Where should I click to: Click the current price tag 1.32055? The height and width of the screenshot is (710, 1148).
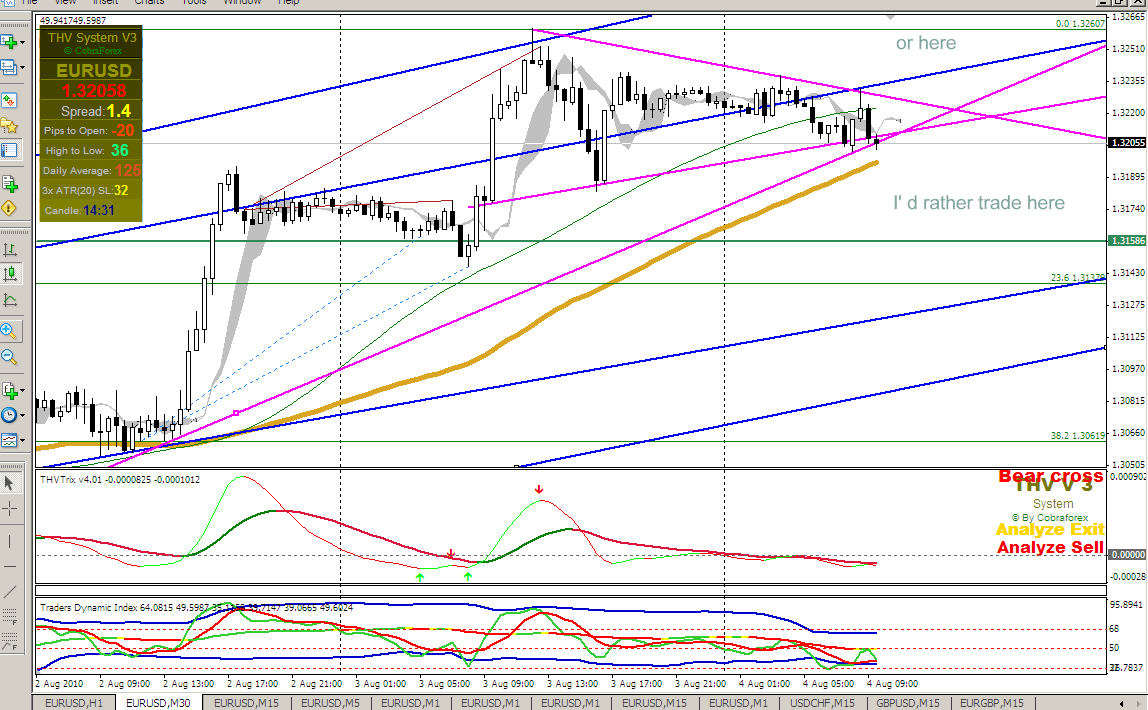tap(1128, 143)
